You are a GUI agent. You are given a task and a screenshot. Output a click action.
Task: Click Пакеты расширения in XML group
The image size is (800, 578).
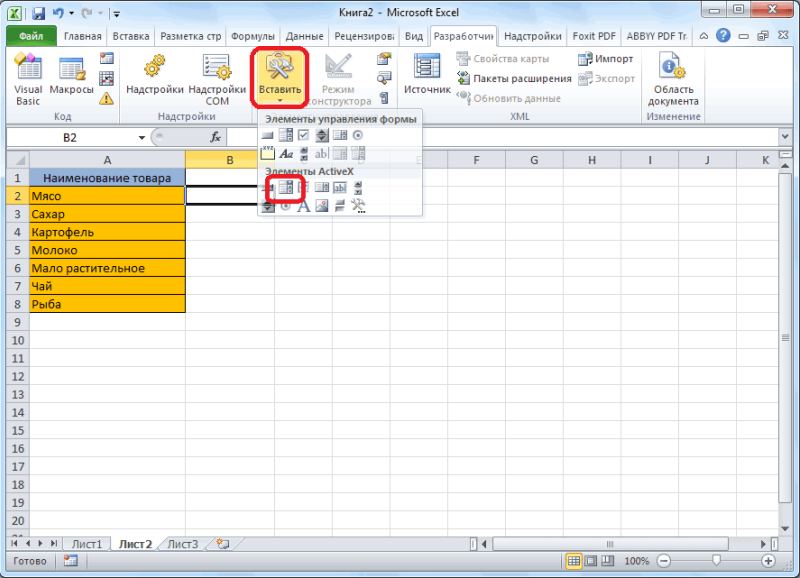pyautogui.click(x=514, y=79)
